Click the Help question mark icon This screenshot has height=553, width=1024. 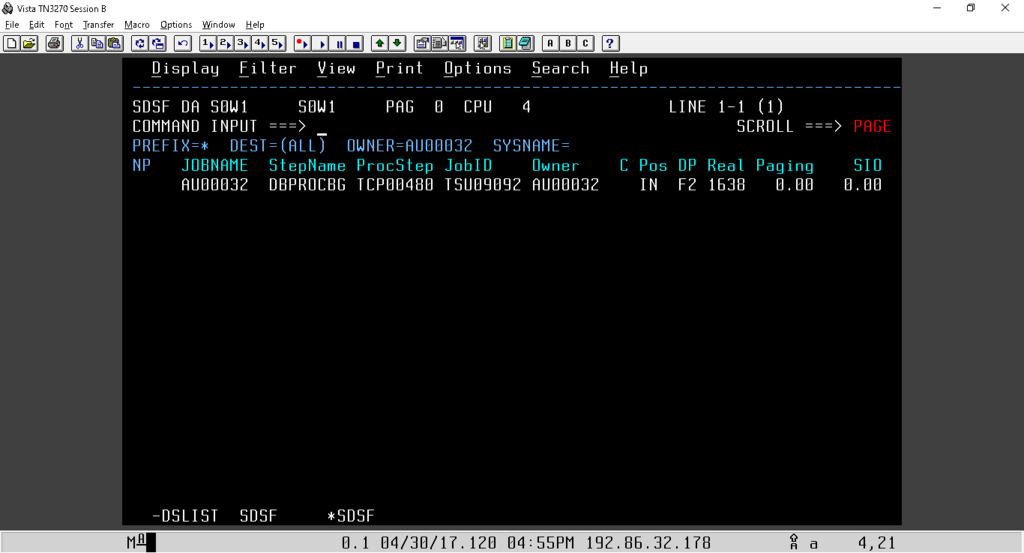click(x=610, y=44)
